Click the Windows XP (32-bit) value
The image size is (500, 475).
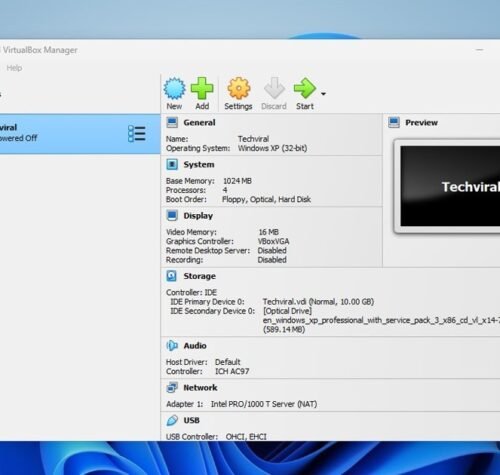click(272, 148)
